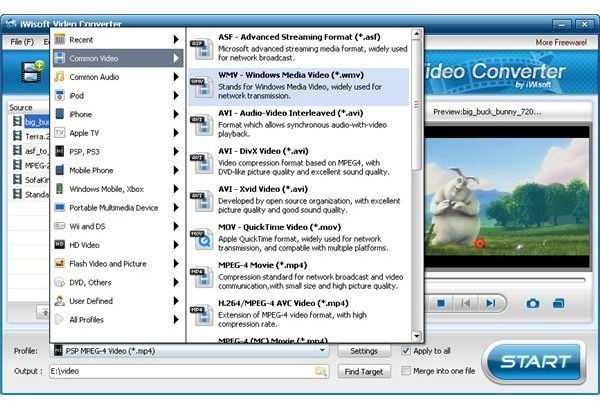Click the Big Buck Bunny preview video

507,197
